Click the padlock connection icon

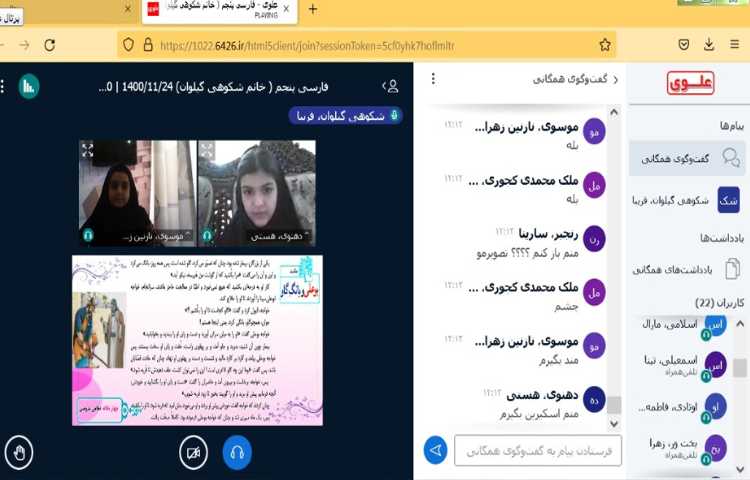pos(148,45)
